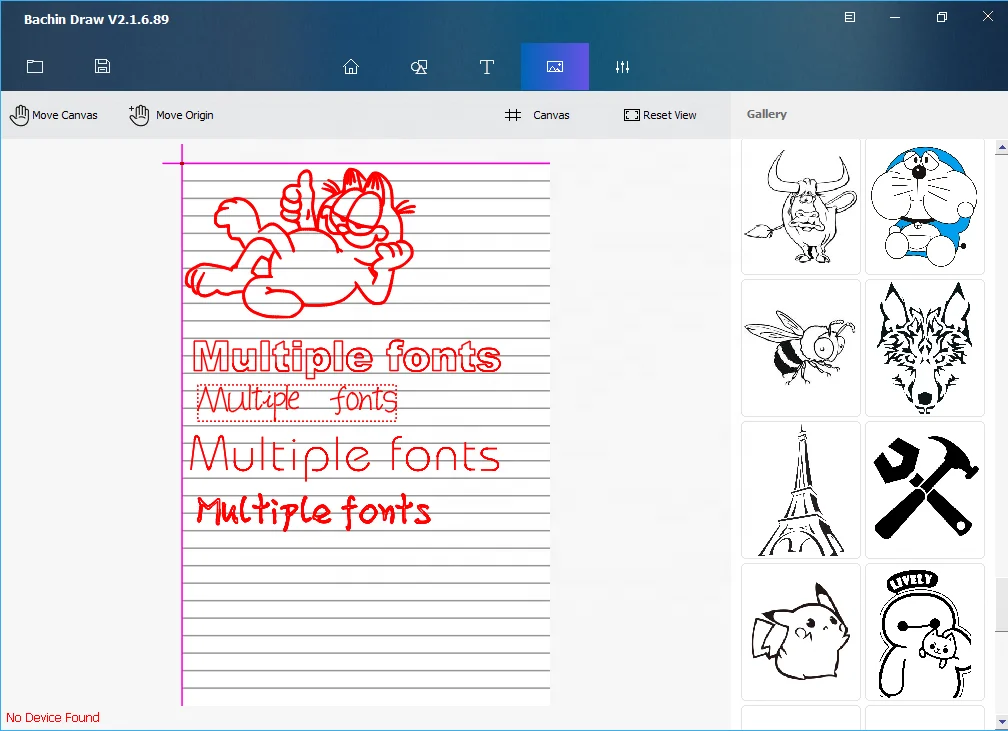The height and width of the screenshot is (731, 1008).
Task: Click the Garfield drawing on canvas
Action: click(302, 240)
